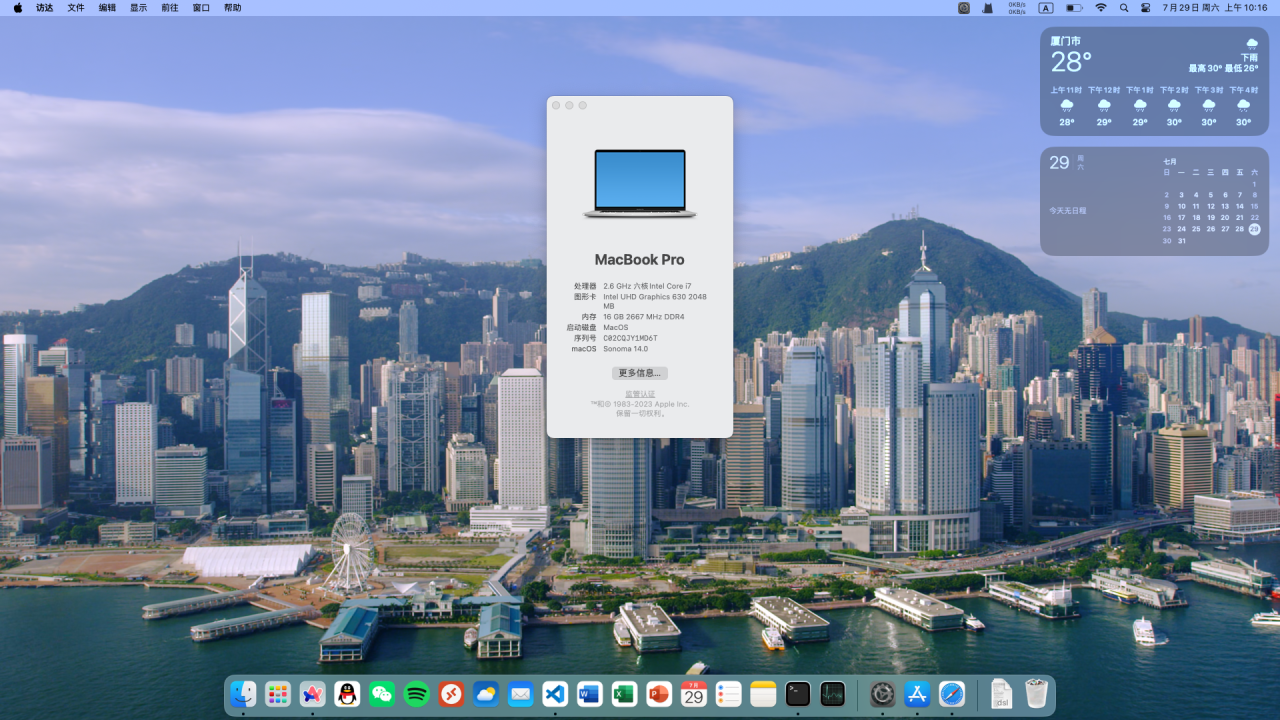Click 16 GB 2667 MHz DDR4 memory text
The height and width of the screenshot is (720, 1280).
pos(644,317)
